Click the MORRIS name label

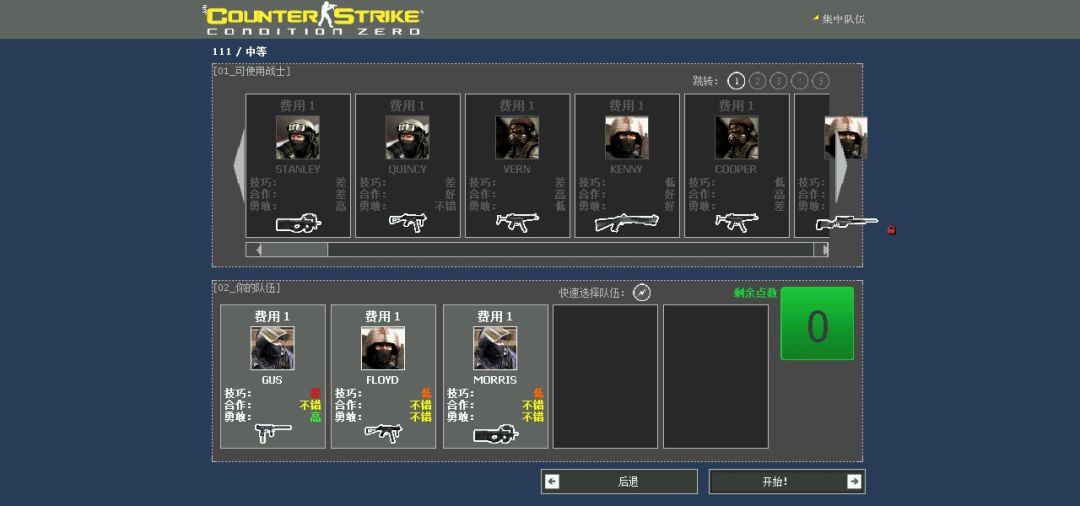pyautogui.click(x=495, y=380)
